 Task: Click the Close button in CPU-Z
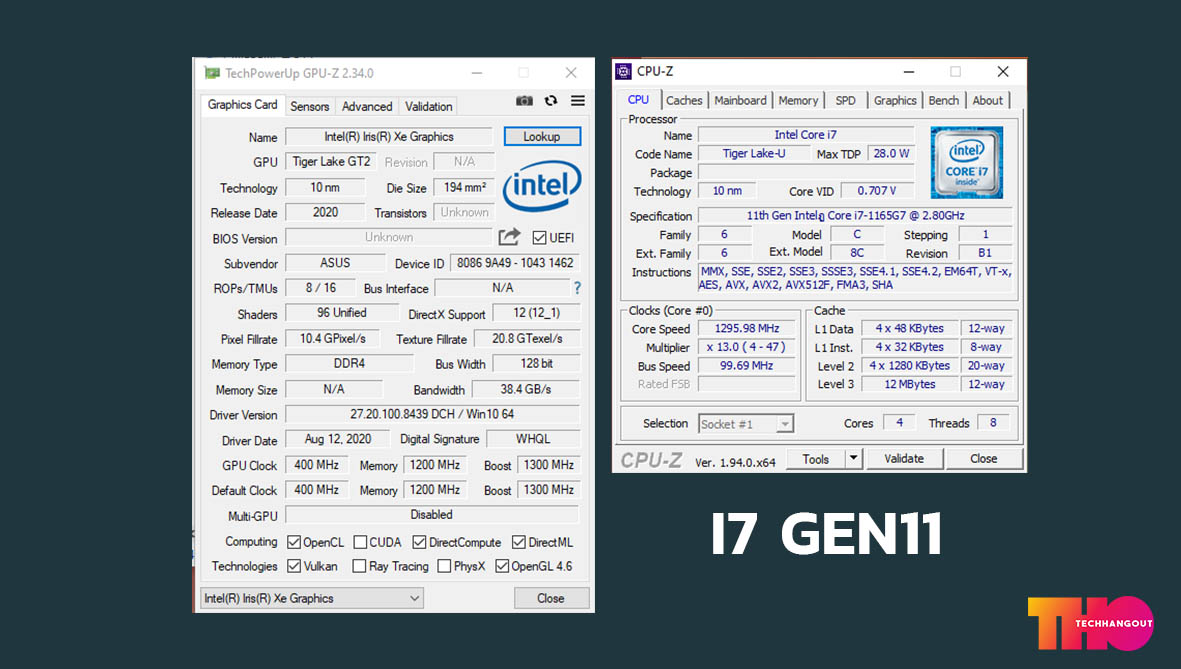coord(984,458)
